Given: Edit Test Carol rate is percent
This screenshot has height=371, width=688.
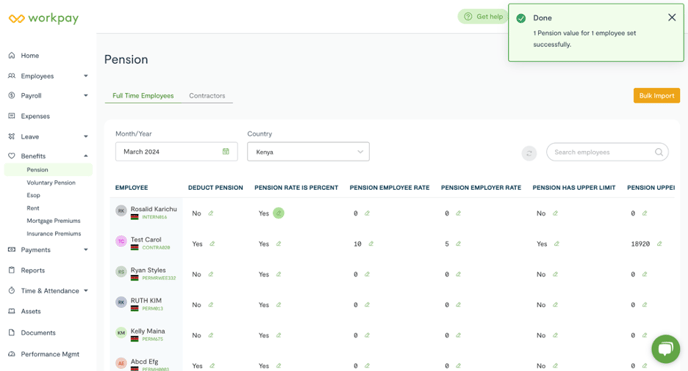Looking at the screenshot, I should (x=279, y=244).
